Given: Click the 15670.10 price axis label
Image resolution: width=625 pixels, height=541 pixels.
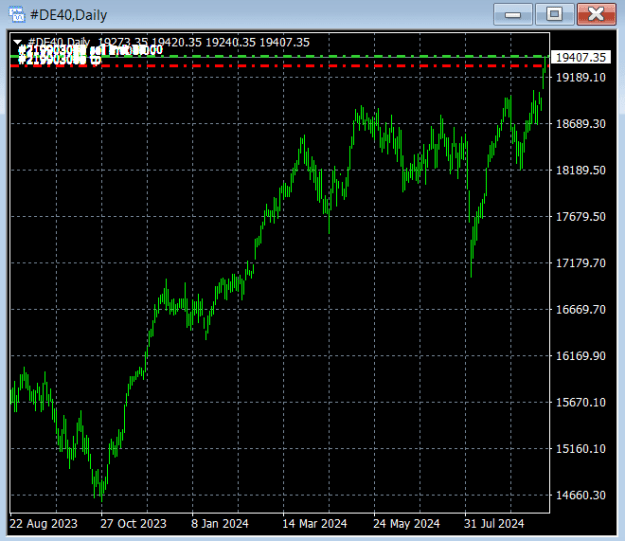Looking at the screenshot, I should coord(580,402).
